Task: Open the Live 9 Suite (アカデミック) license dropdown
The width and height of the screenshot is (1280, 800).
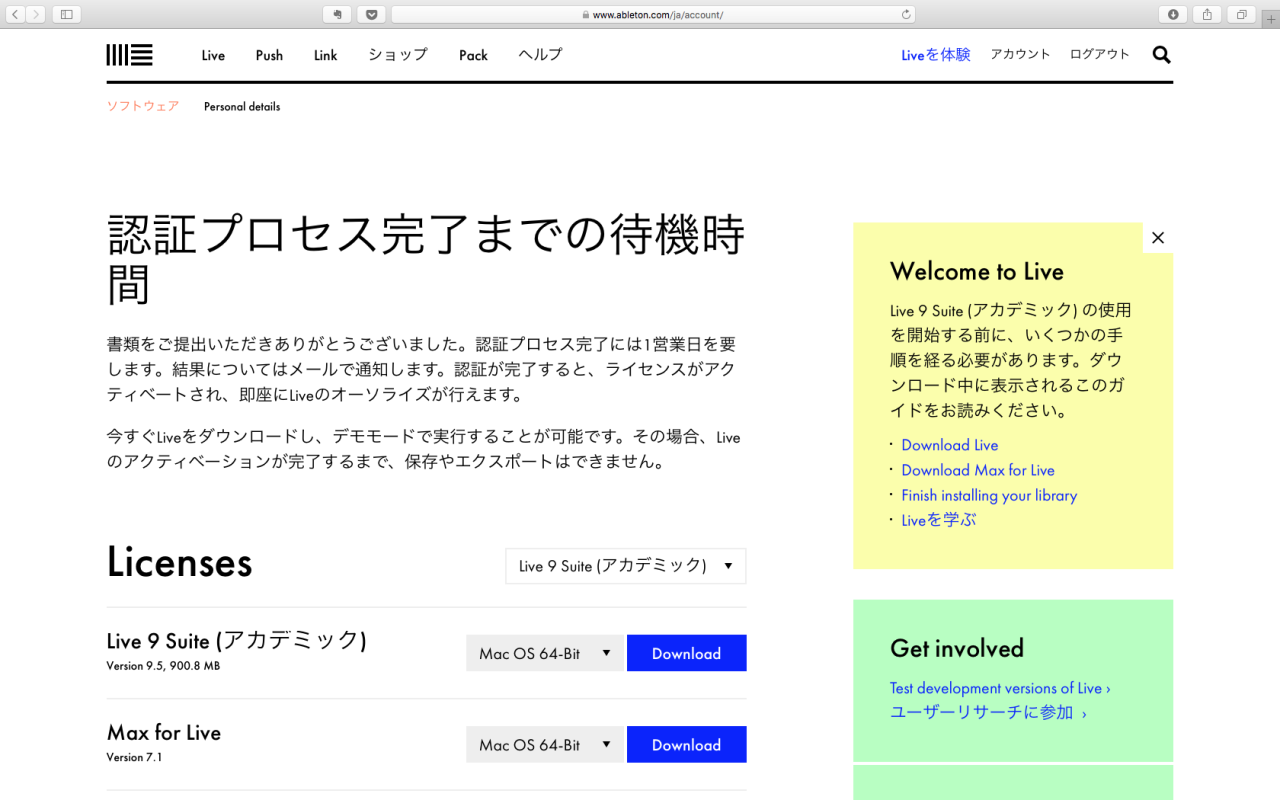Action: (x=626, y=566)
